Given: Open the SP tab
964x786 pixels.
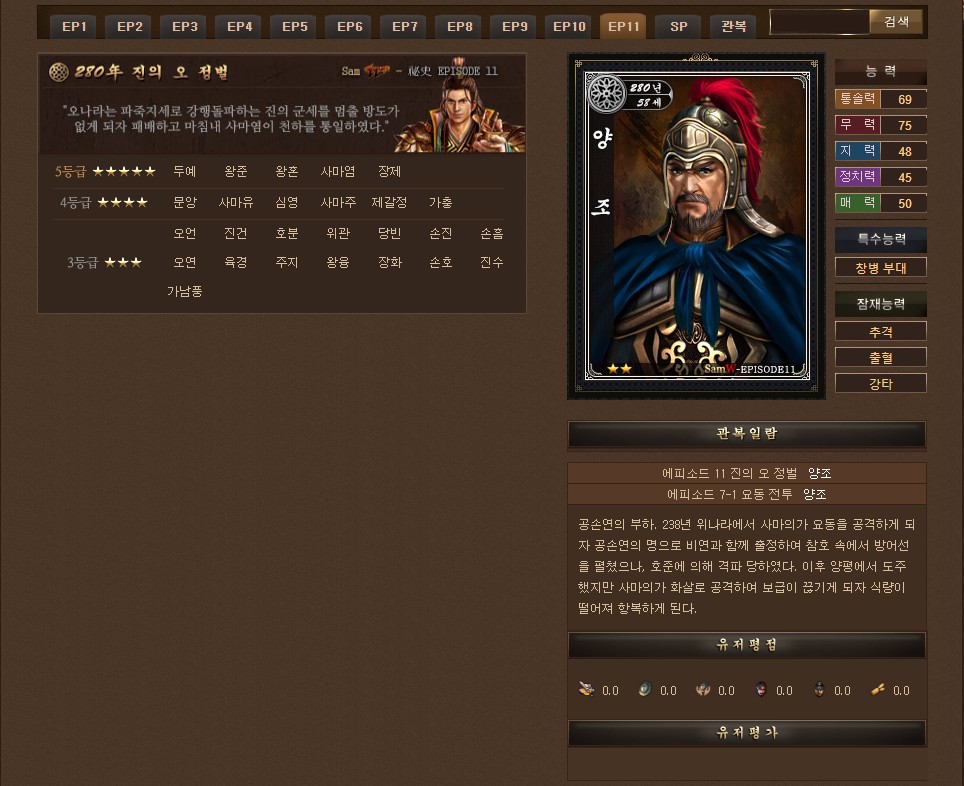Looking at the screenshot, I should pyautogui.click(x=678, y=26).
